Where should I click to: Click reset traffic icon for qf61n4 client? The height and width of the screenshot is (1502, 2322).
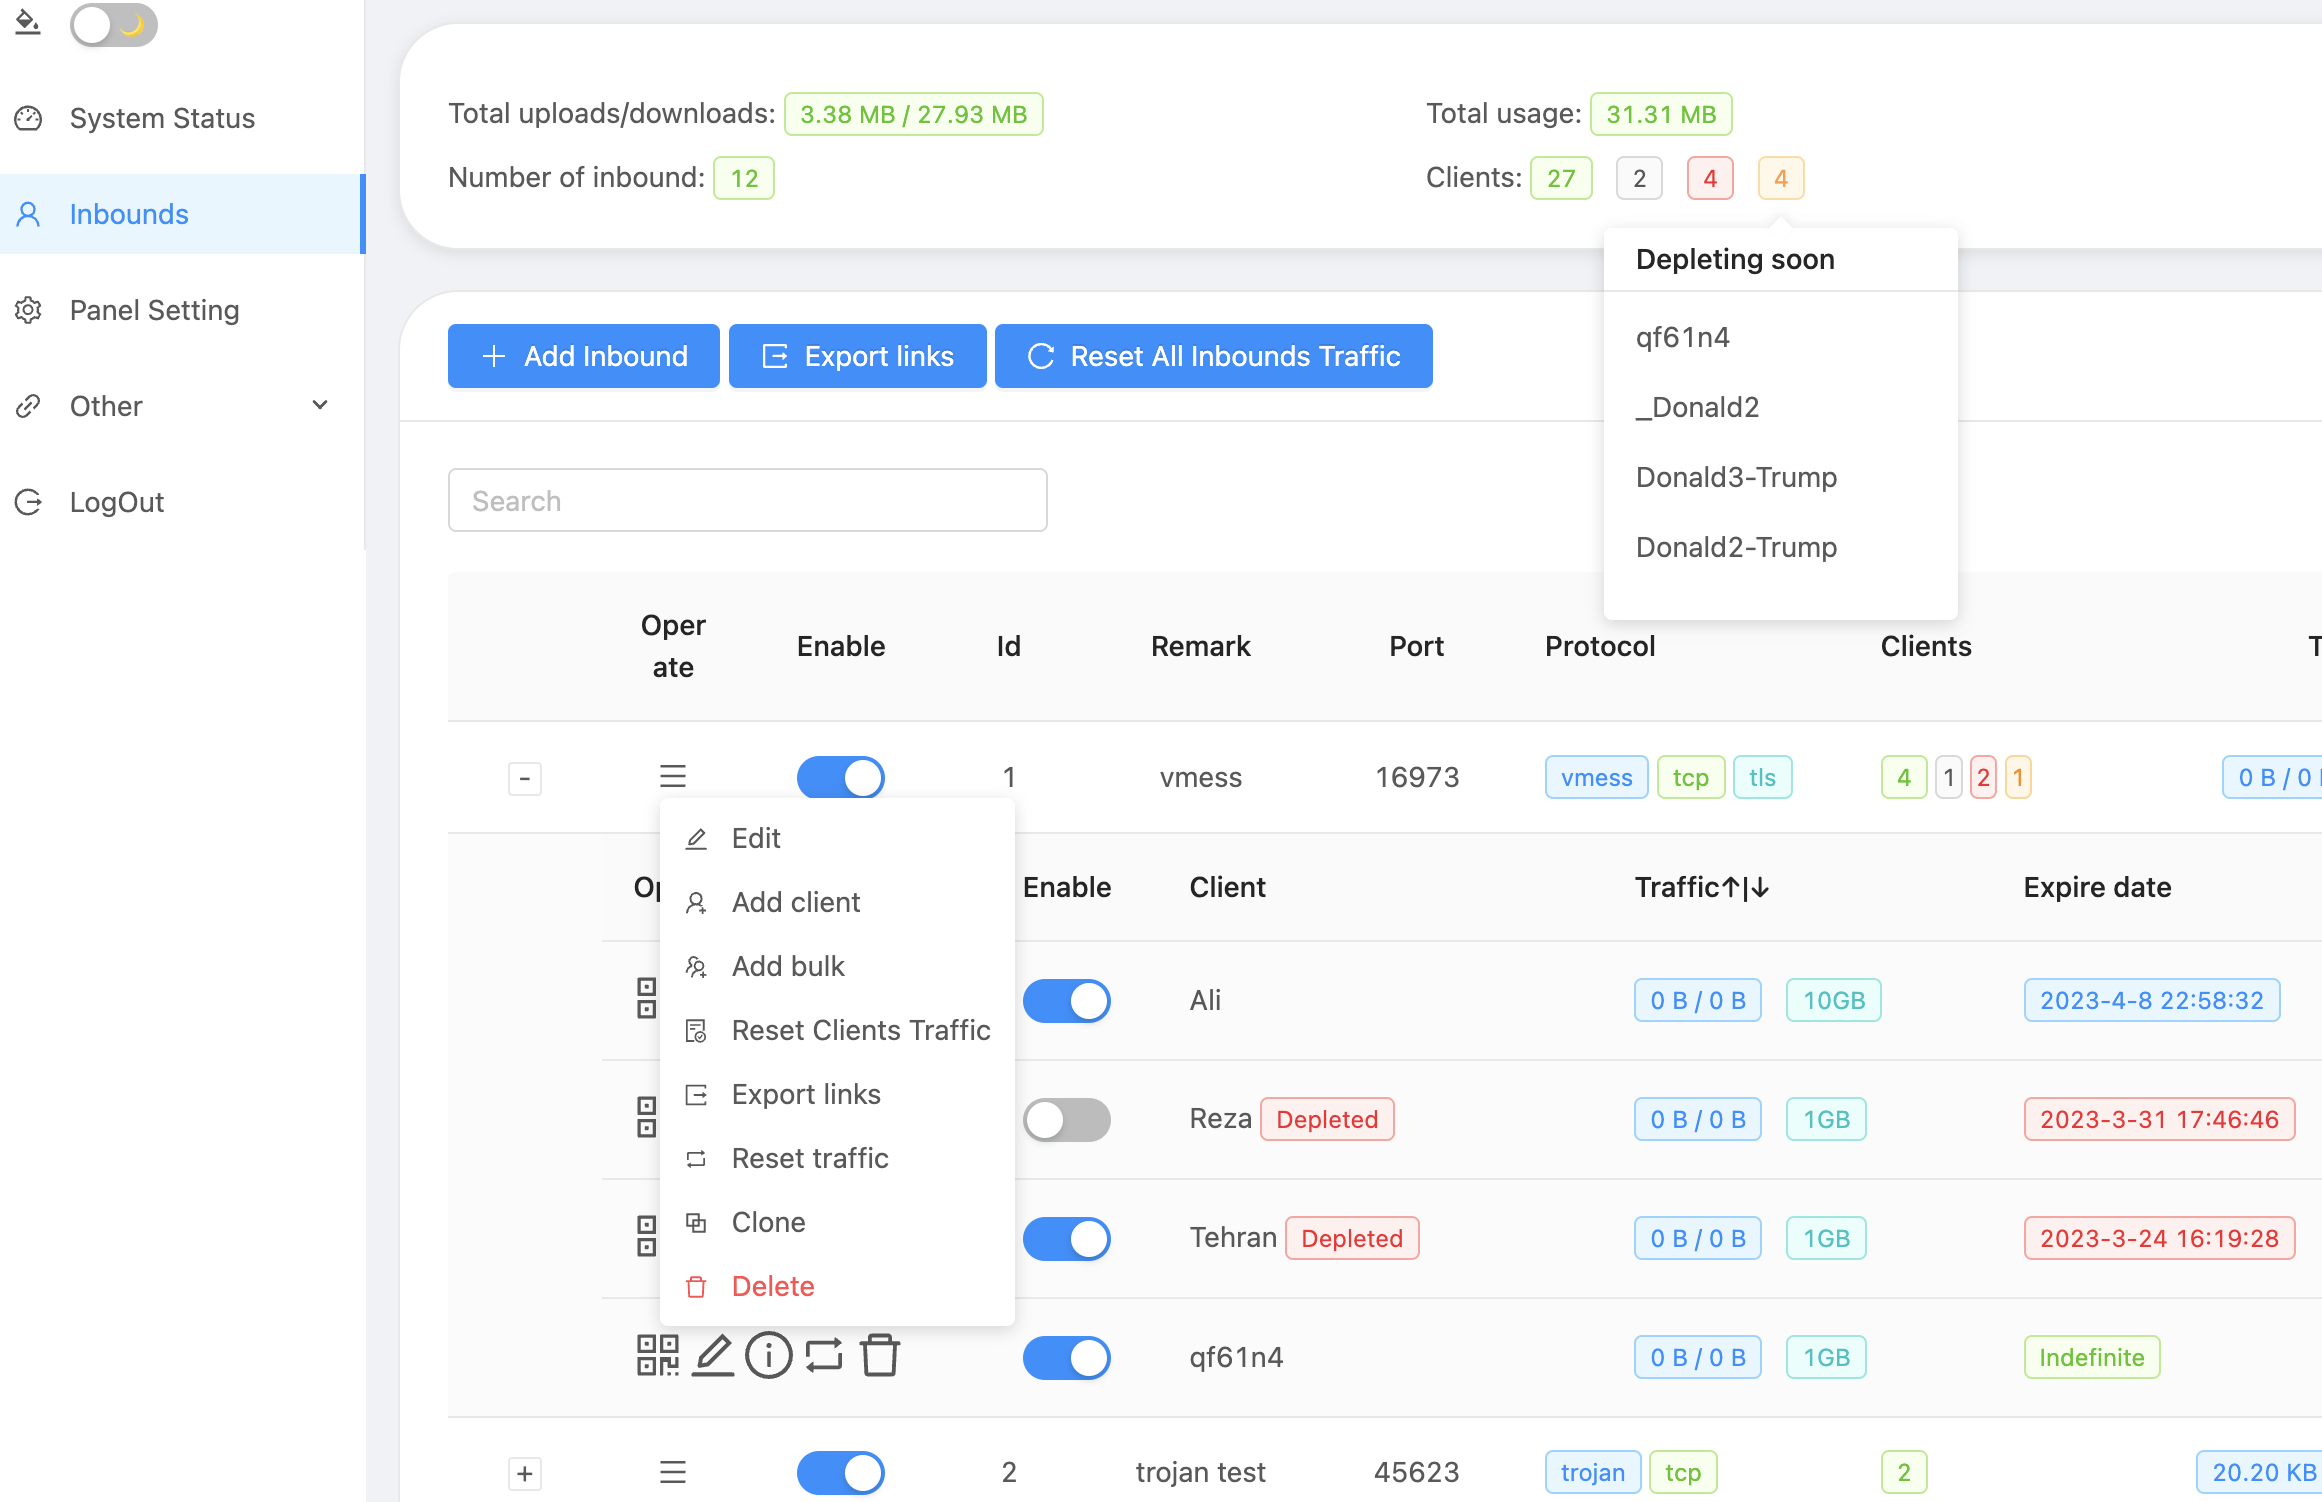point(824,1356)
